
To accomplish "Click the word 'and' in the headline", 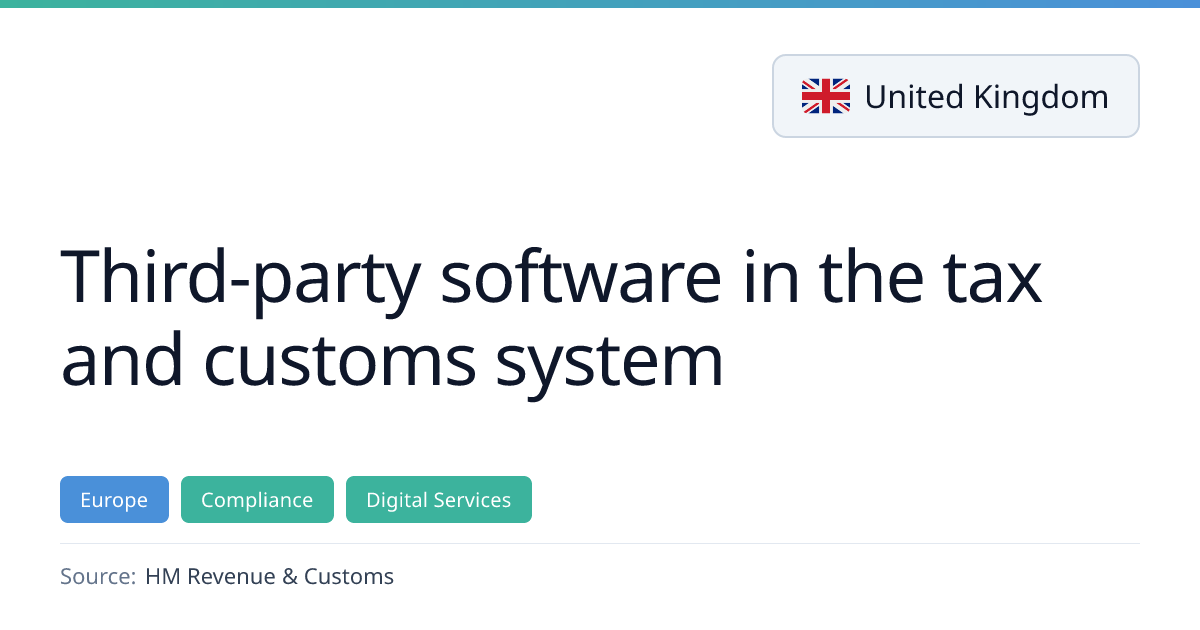I will 122,360.
